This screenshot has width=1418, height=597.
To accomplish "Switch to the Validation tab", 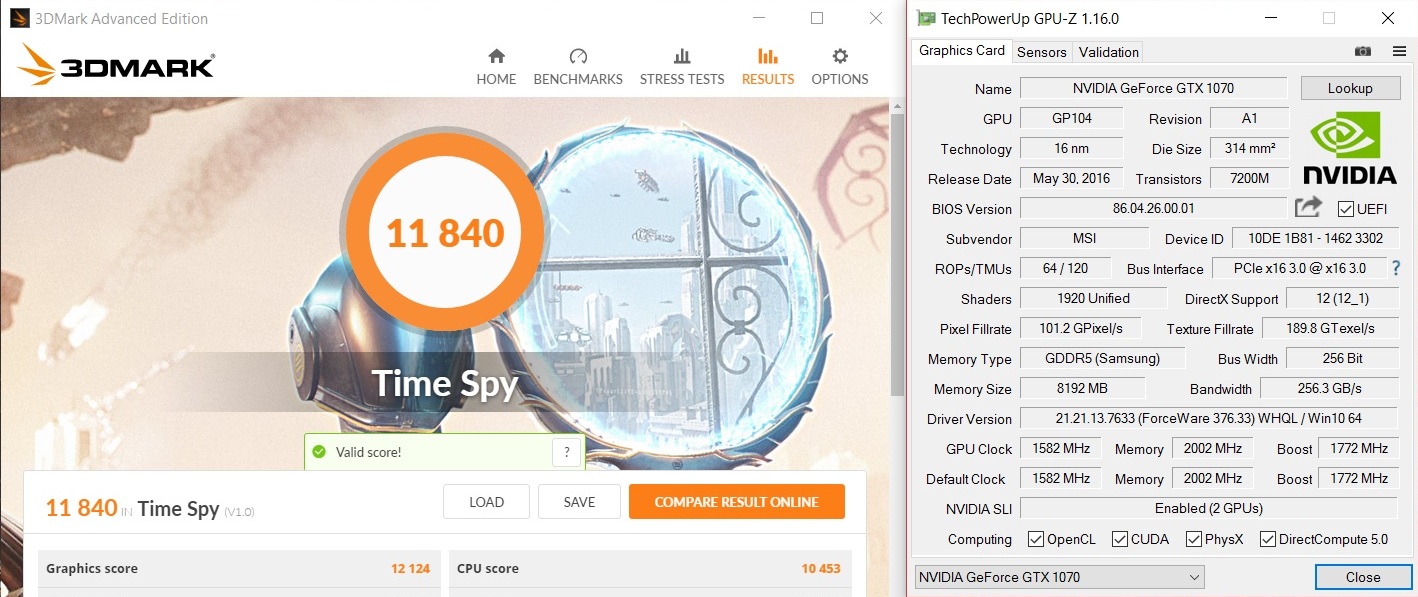I will click(1108, 52).
